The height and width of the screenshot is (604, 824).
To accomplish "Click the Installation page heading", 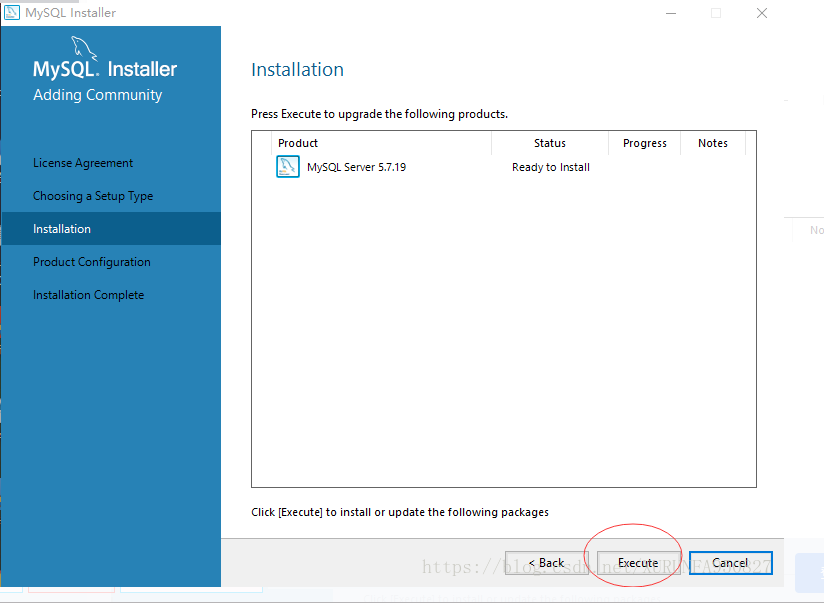I will 297,69.
